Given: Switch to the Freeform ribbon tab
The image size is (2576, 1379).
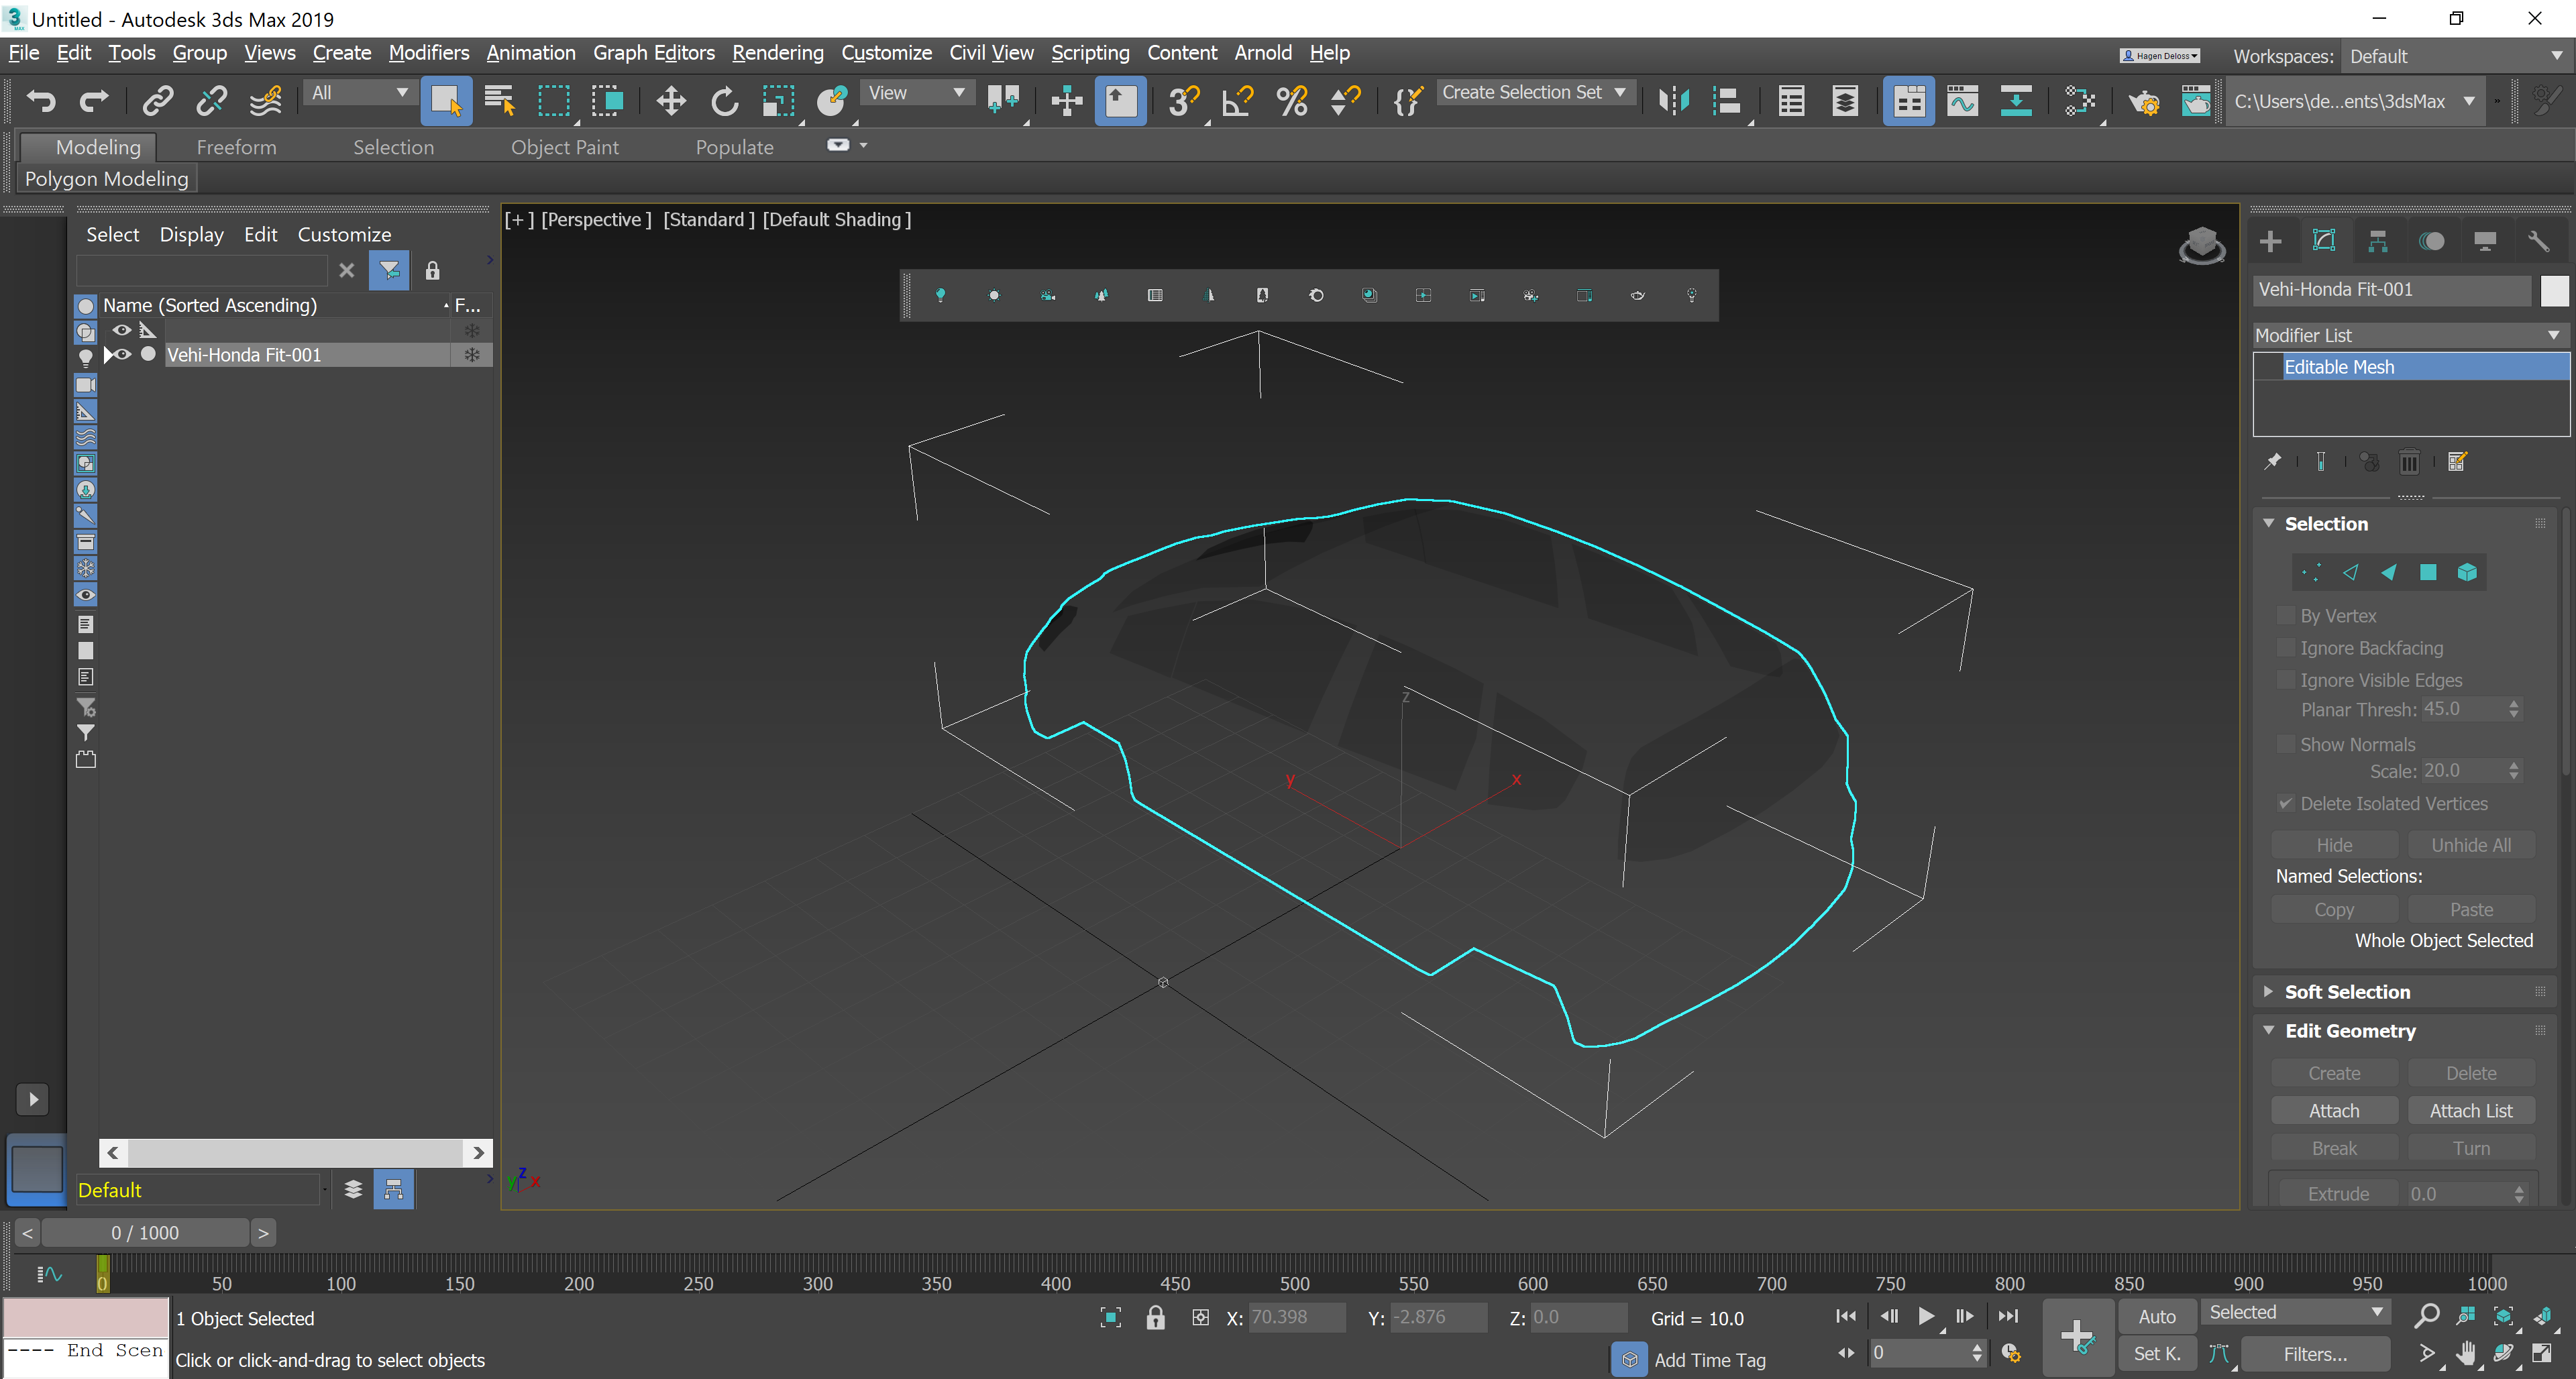Looking at the screenshot, I should tap(236, 146).
